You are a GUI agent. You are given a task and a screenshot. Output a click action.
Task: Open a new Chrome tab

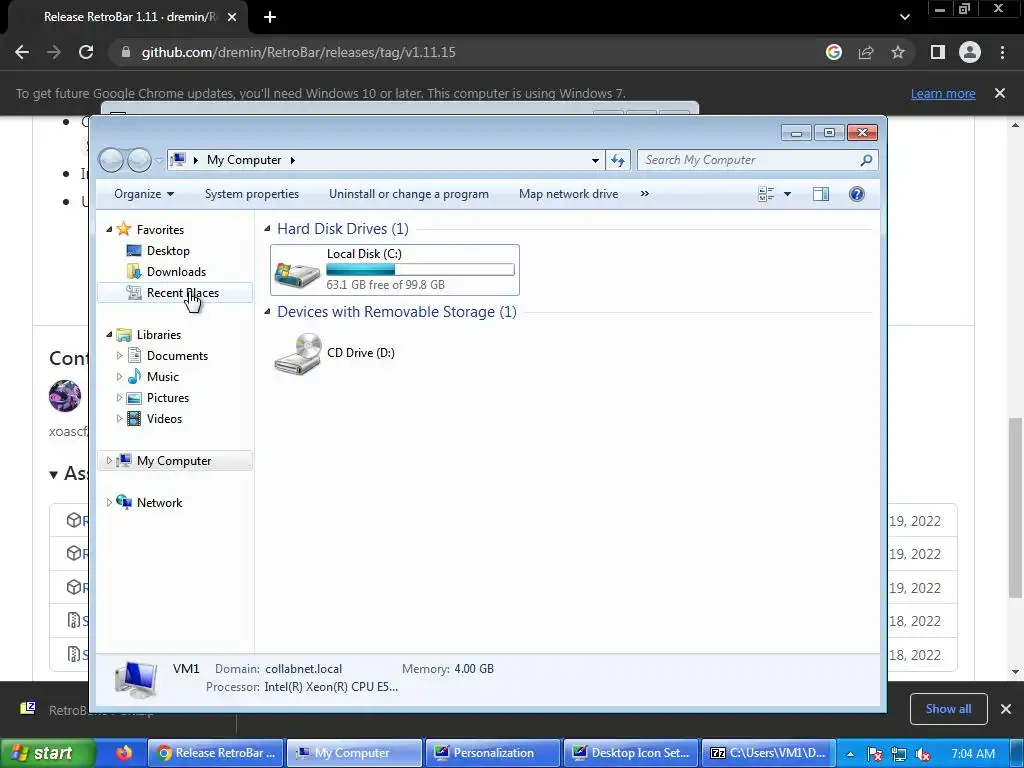(270, 17)
